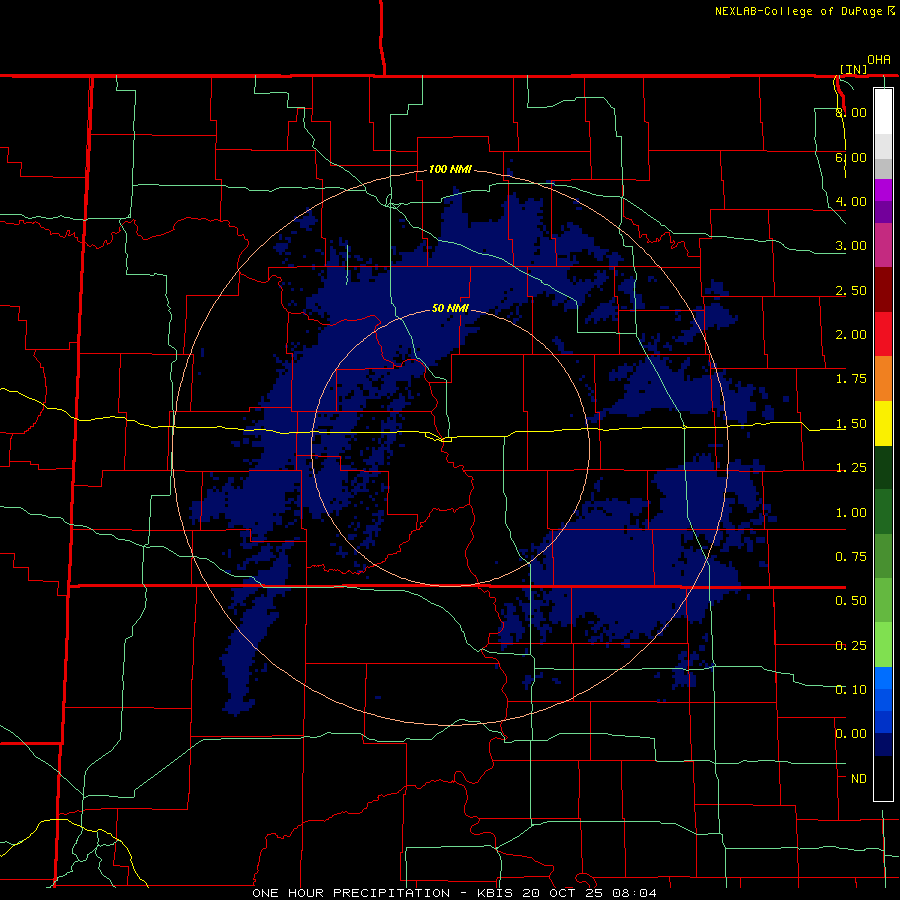Pick the lightest green swatch above 0.10
This screenshot has width=900, height=900.
click(883, 645)
